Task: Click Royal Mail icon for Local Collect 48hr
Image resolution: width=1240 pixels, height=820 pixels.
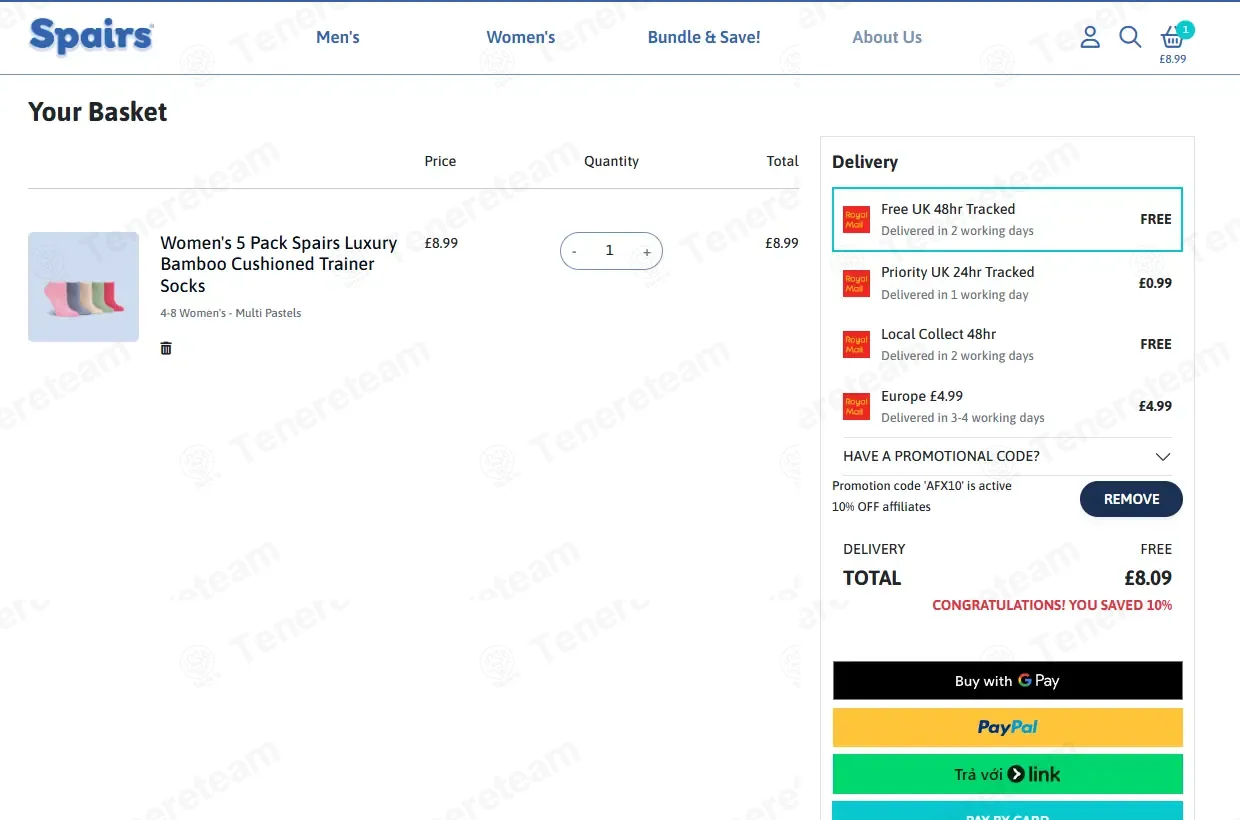Action: 856,345
